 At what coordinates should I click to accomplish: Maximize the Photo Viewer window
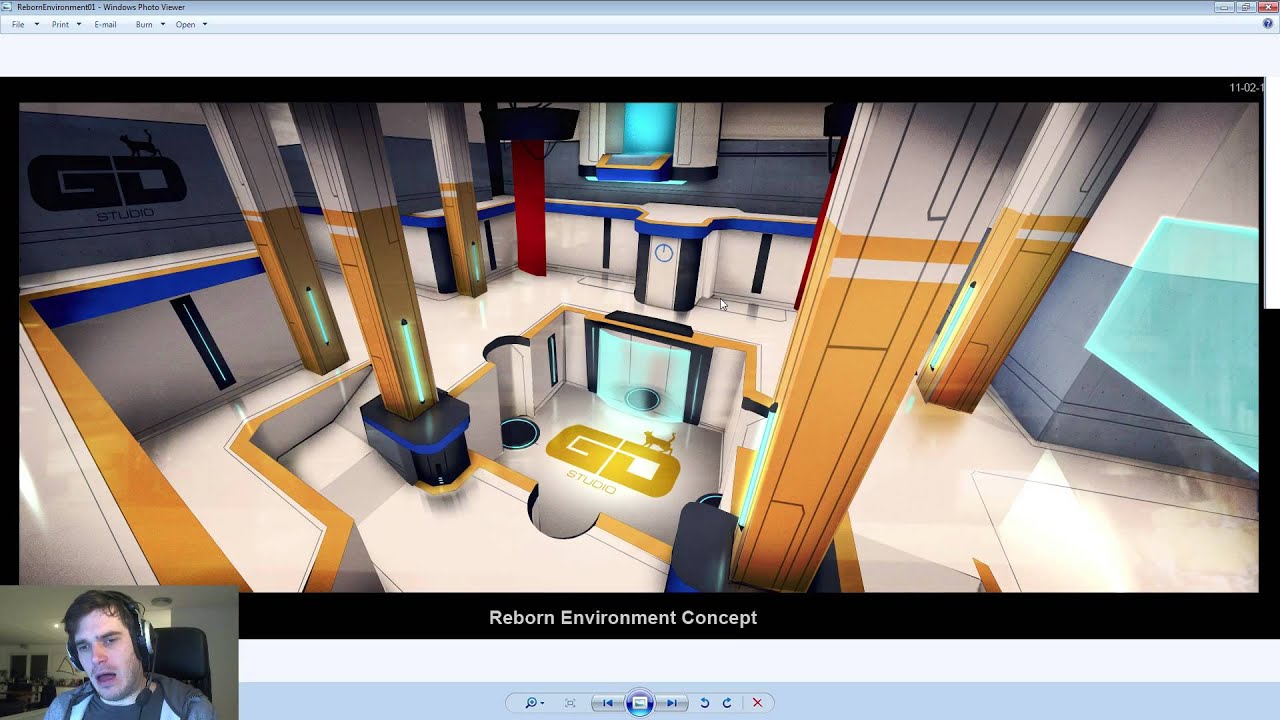coord(1246,7)
